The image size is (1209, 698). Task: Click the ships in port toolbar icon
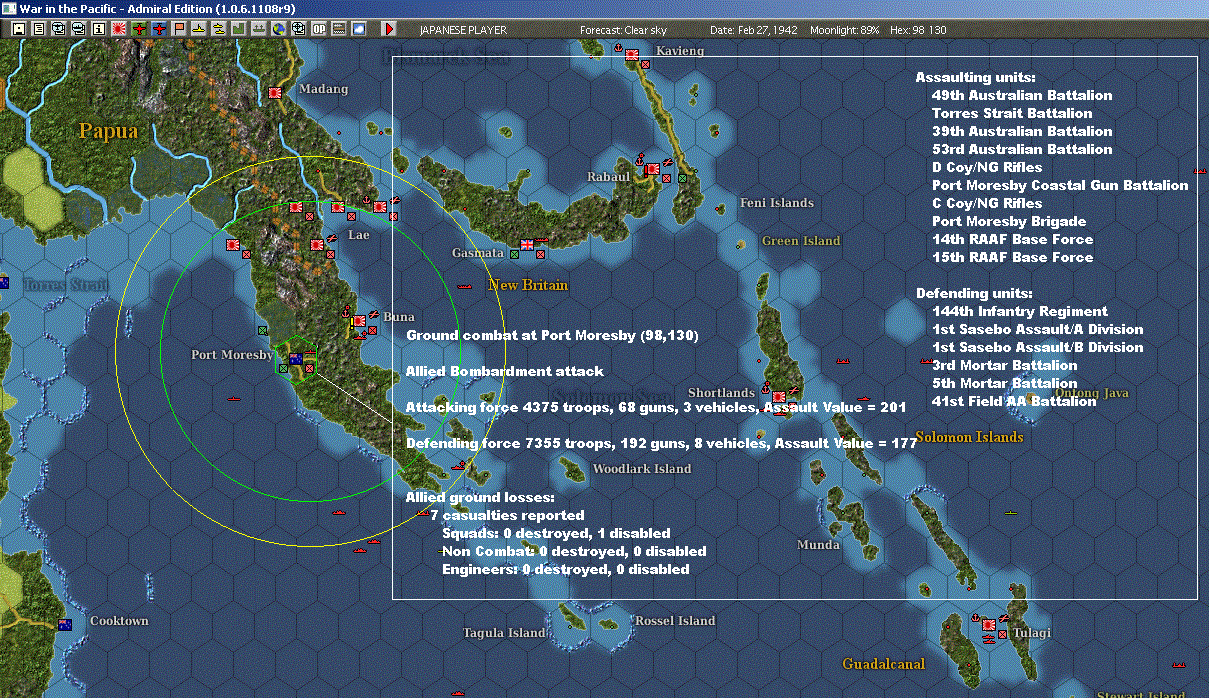click(x=259, y=29)
